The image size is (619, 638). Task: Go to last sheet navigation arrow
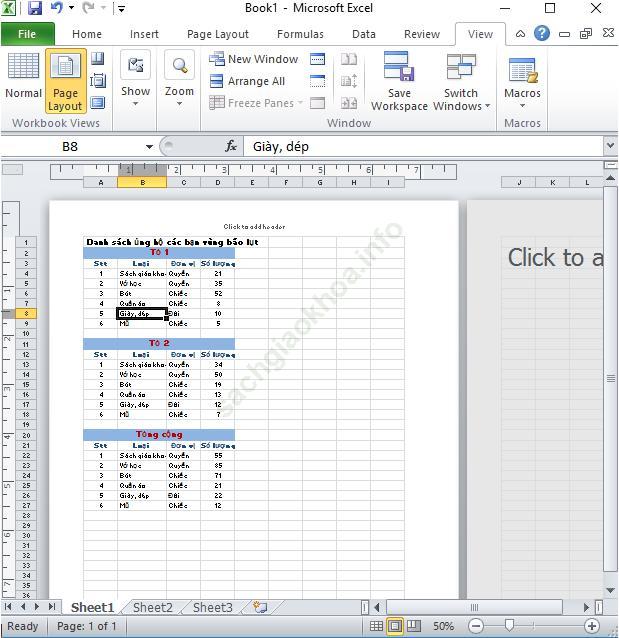52,607
